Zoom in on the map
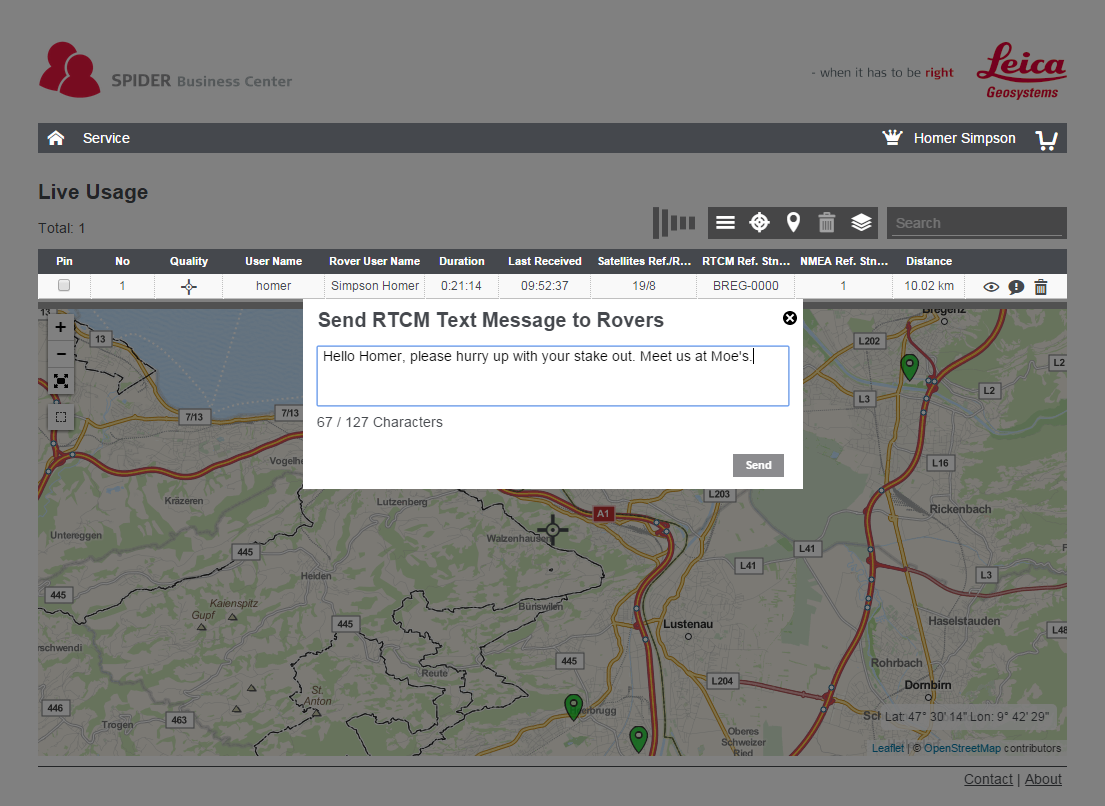Image resolution: width=1105 pixels, height=806 pixels. 61,327
